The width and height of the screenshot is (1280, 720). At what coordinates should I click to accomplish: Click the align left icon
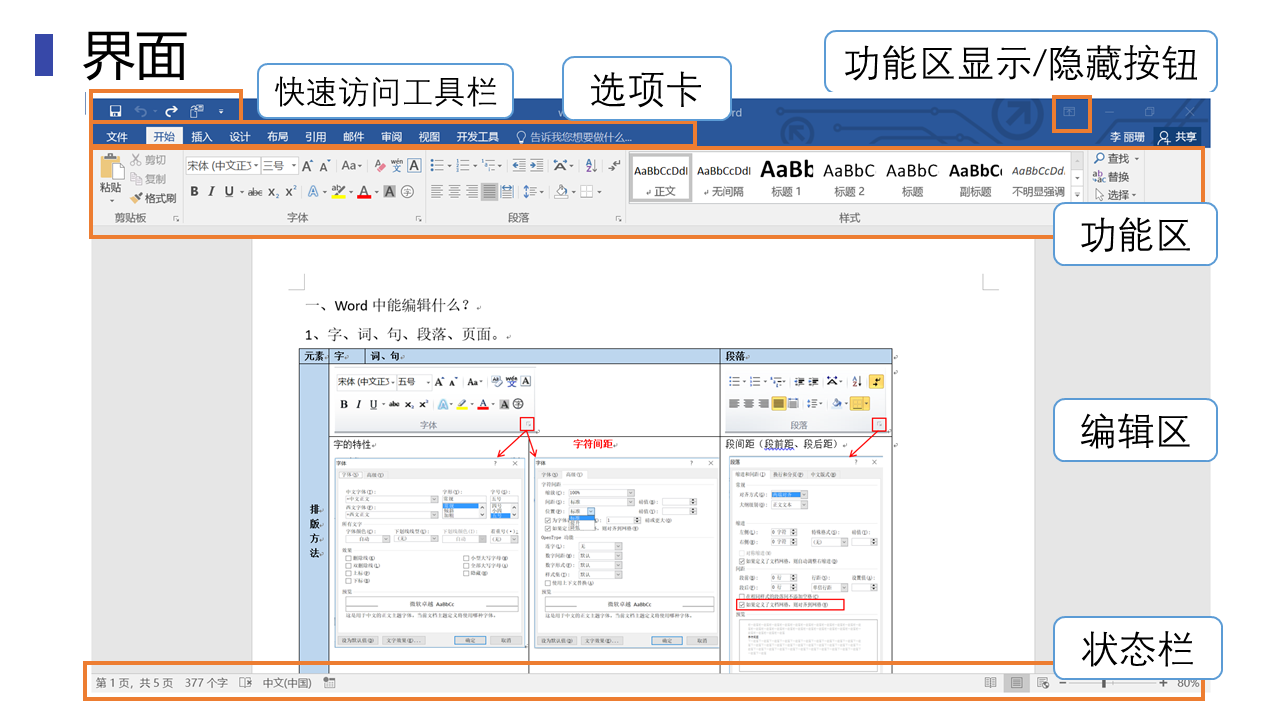coord(437,192)
